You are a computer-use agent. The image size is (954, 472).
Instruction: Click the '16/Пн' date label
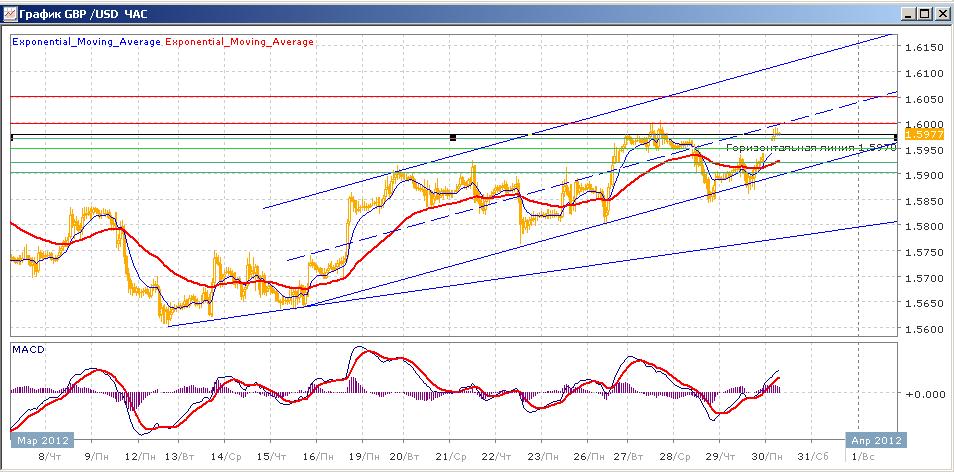(x=319, y=456)
